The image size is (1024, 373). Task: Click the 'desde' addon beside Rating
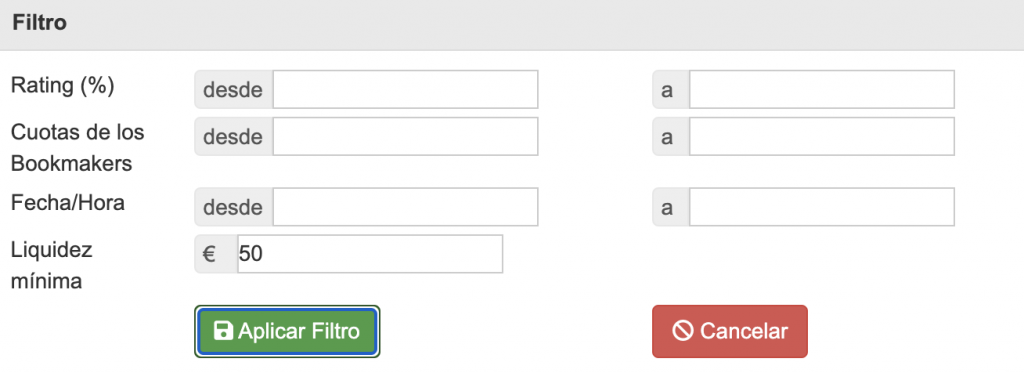point(234,89)
